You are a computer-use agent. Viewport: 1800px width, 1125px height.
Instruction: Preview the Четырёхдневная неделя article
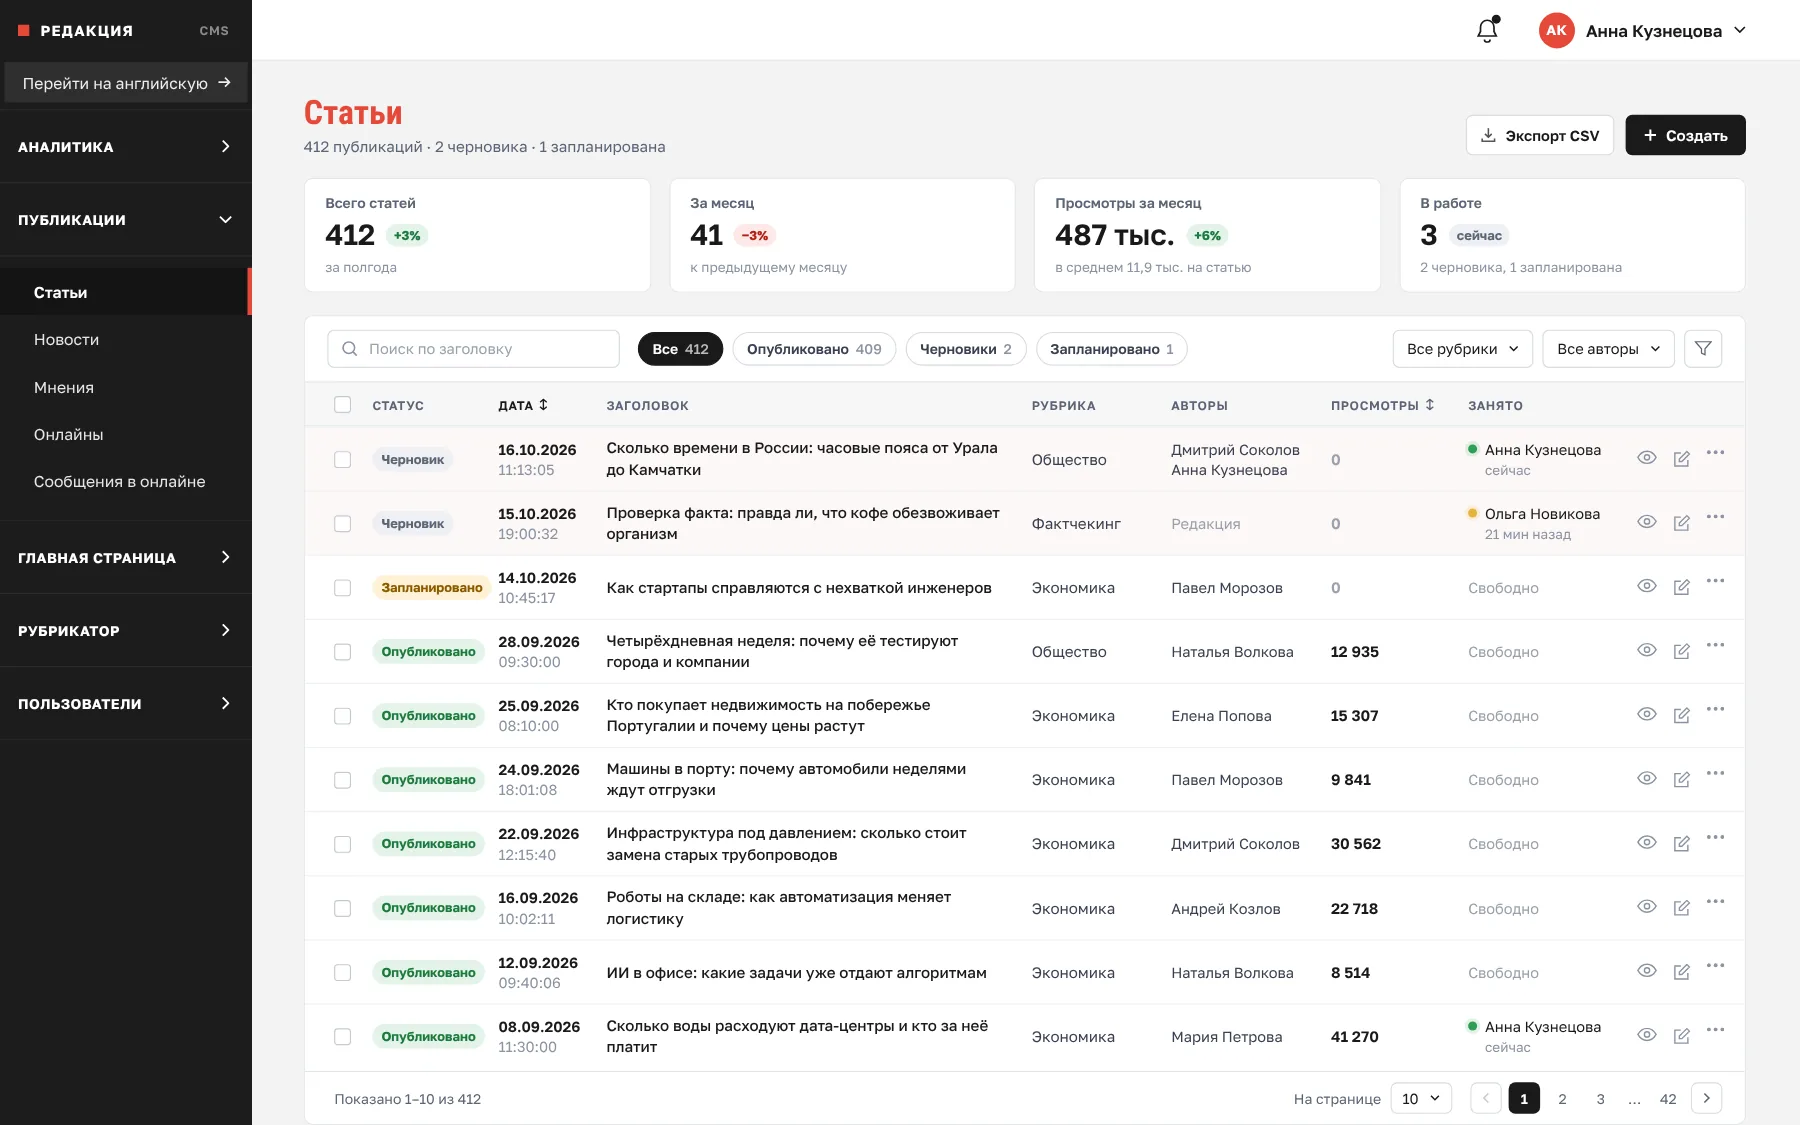1647,650
